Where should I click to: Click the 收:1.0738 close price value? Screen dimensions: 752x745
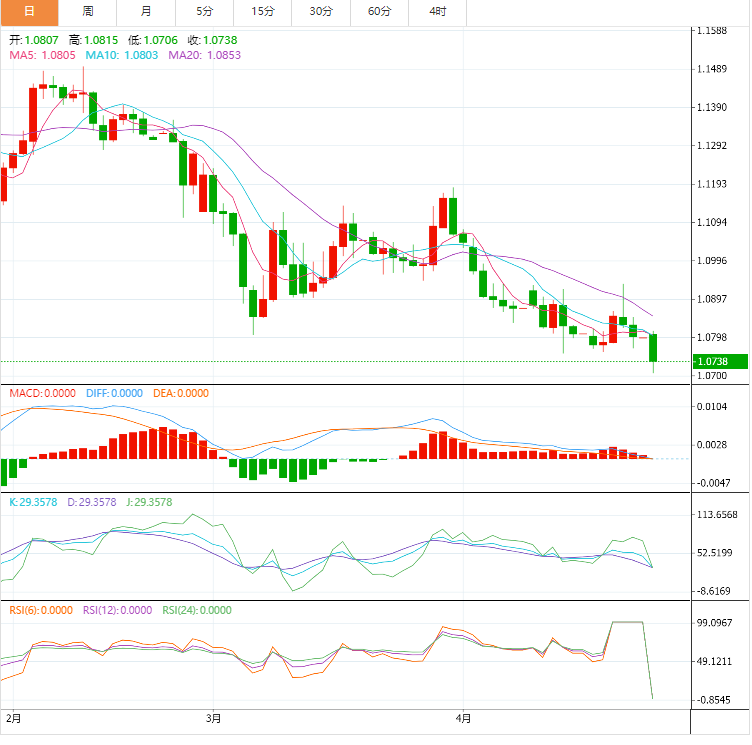[x=212, y=40]
